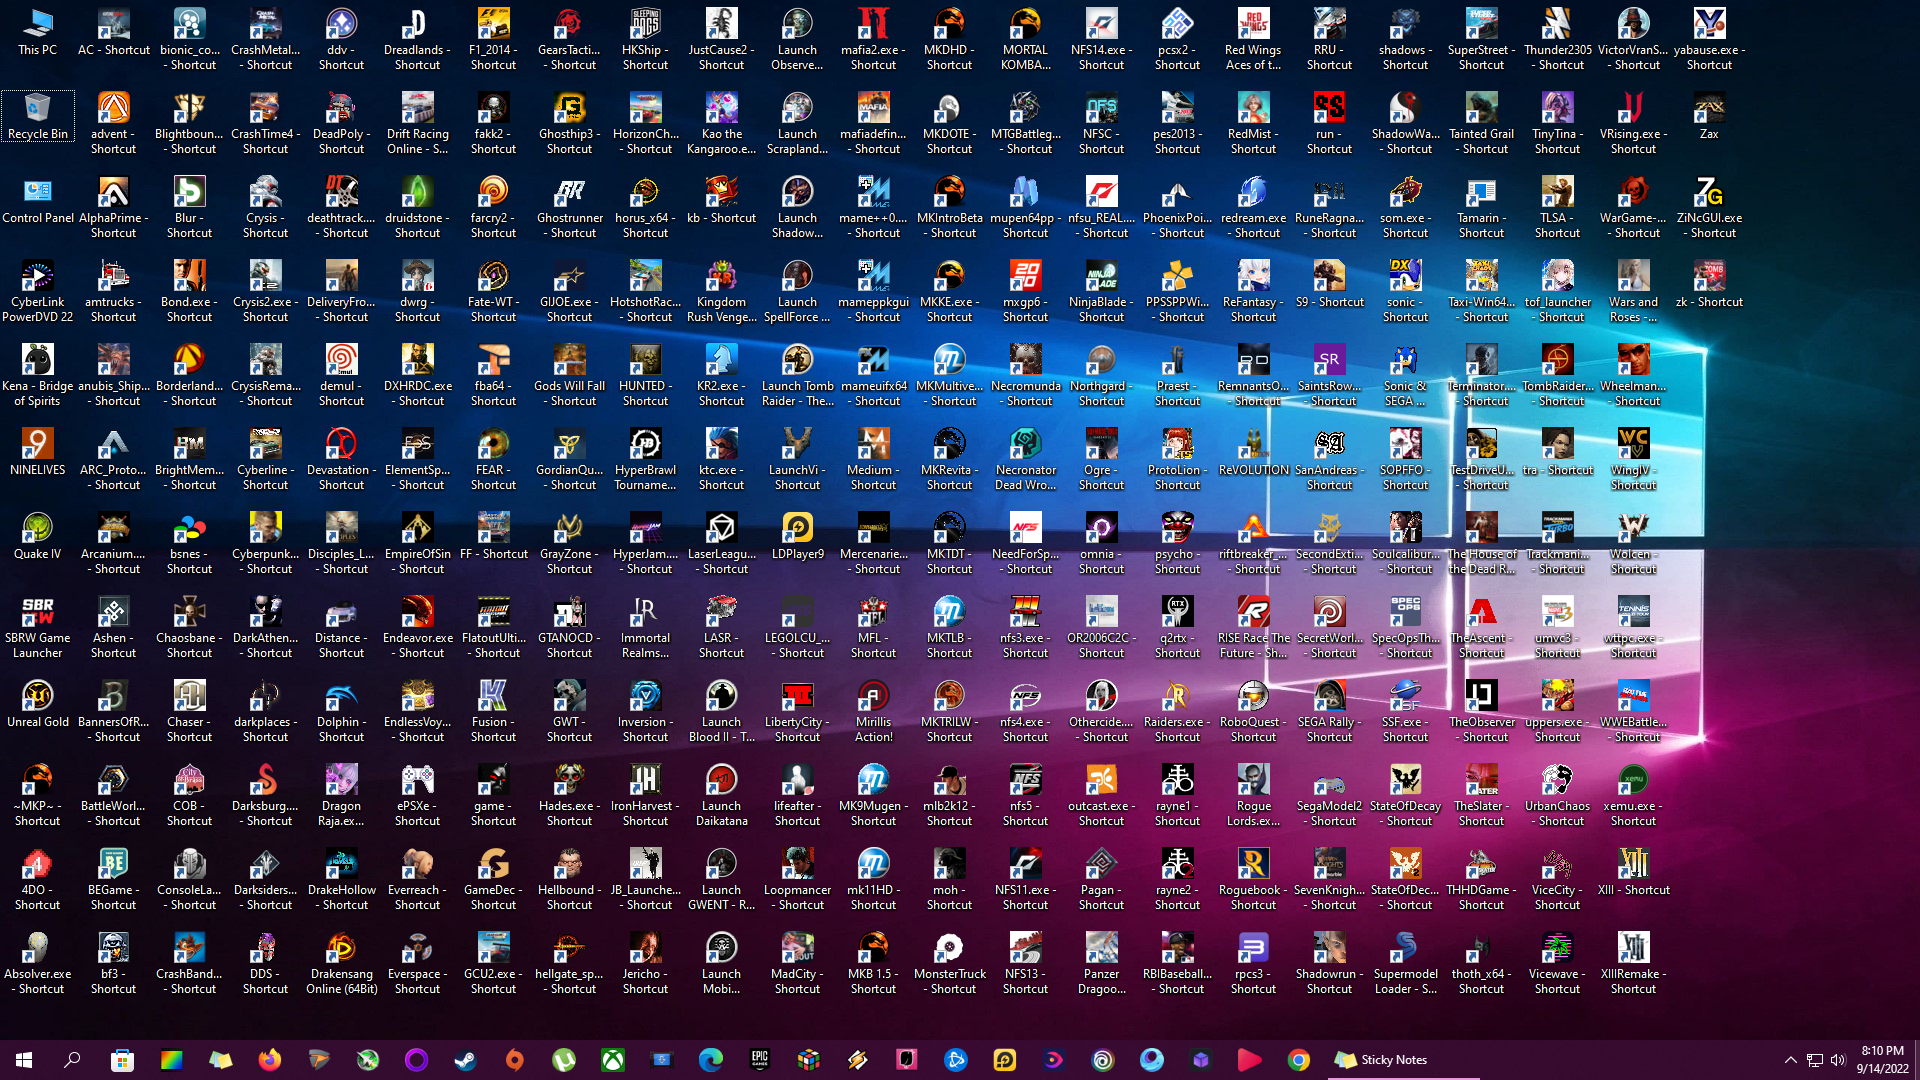
Task: Select the Control Panel desktop icon
Action: 38,200
